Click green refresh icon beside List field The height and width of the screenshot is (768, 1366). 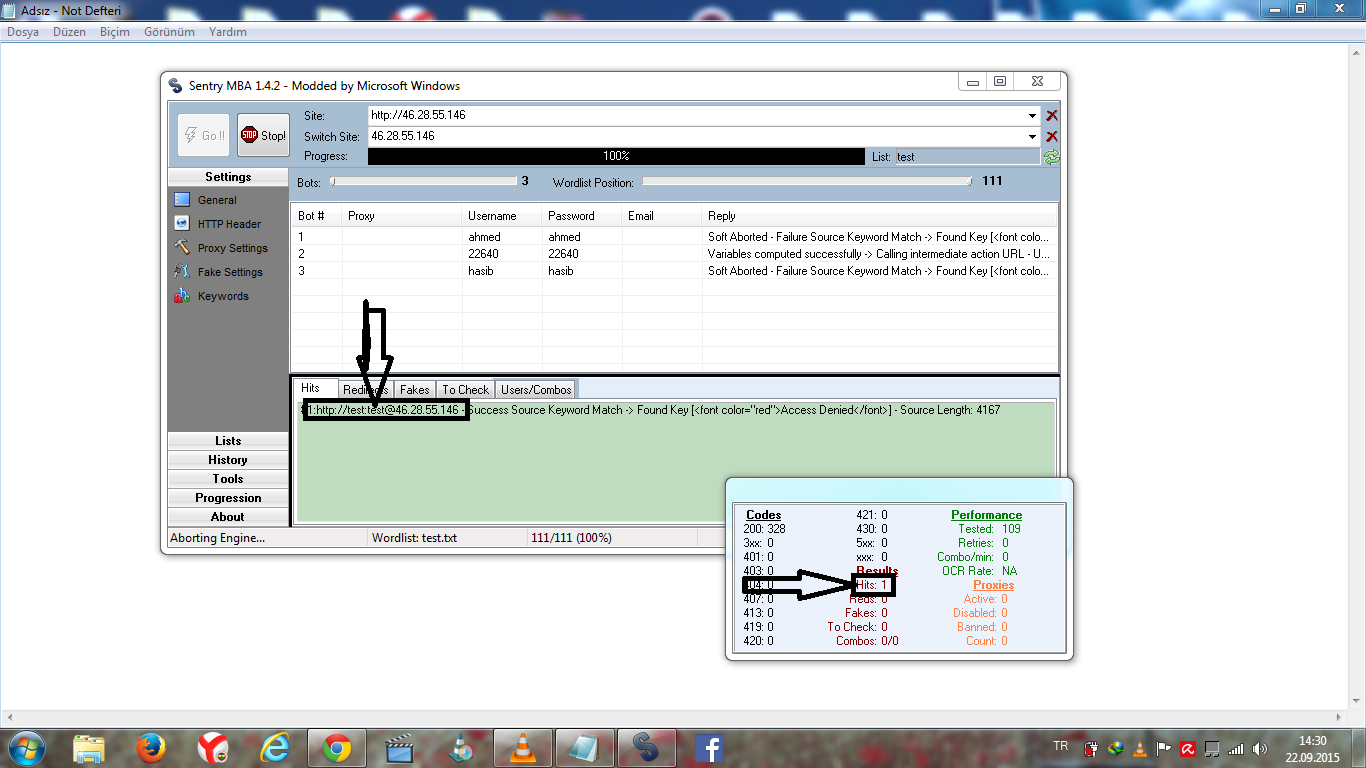pos(1051,157)
